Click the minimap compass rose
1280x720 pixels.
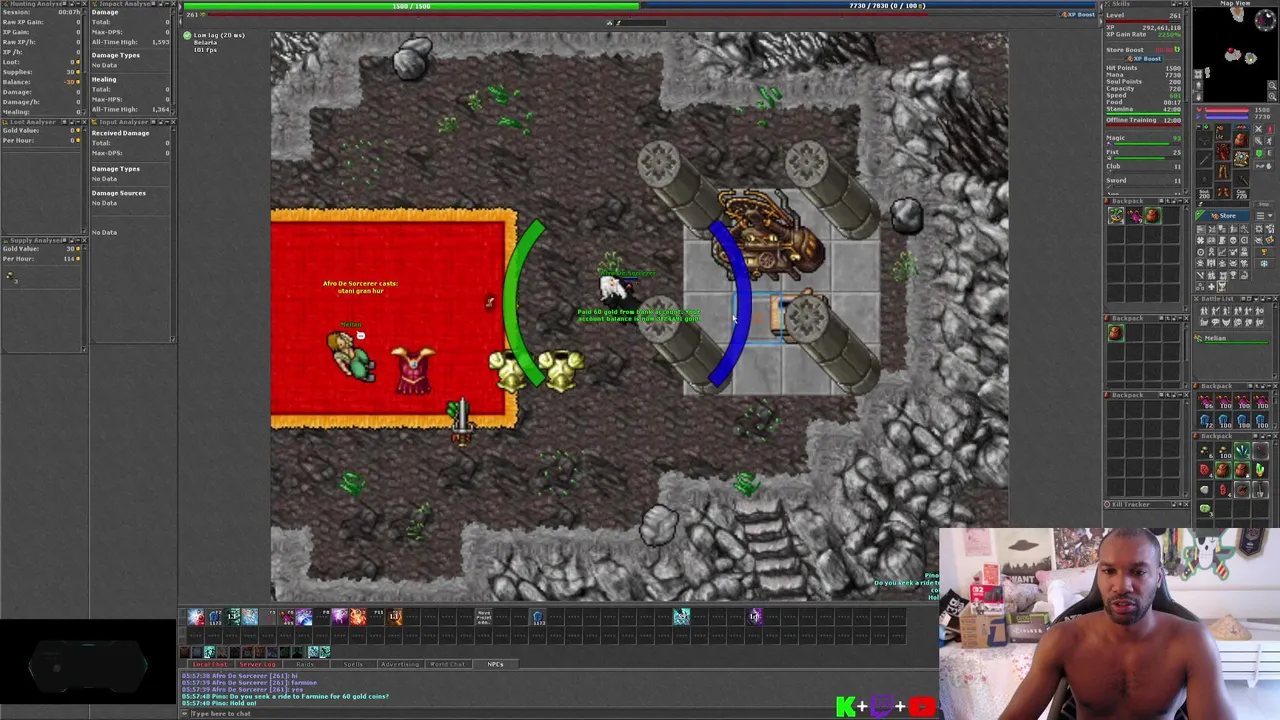tap(1266, 20)
